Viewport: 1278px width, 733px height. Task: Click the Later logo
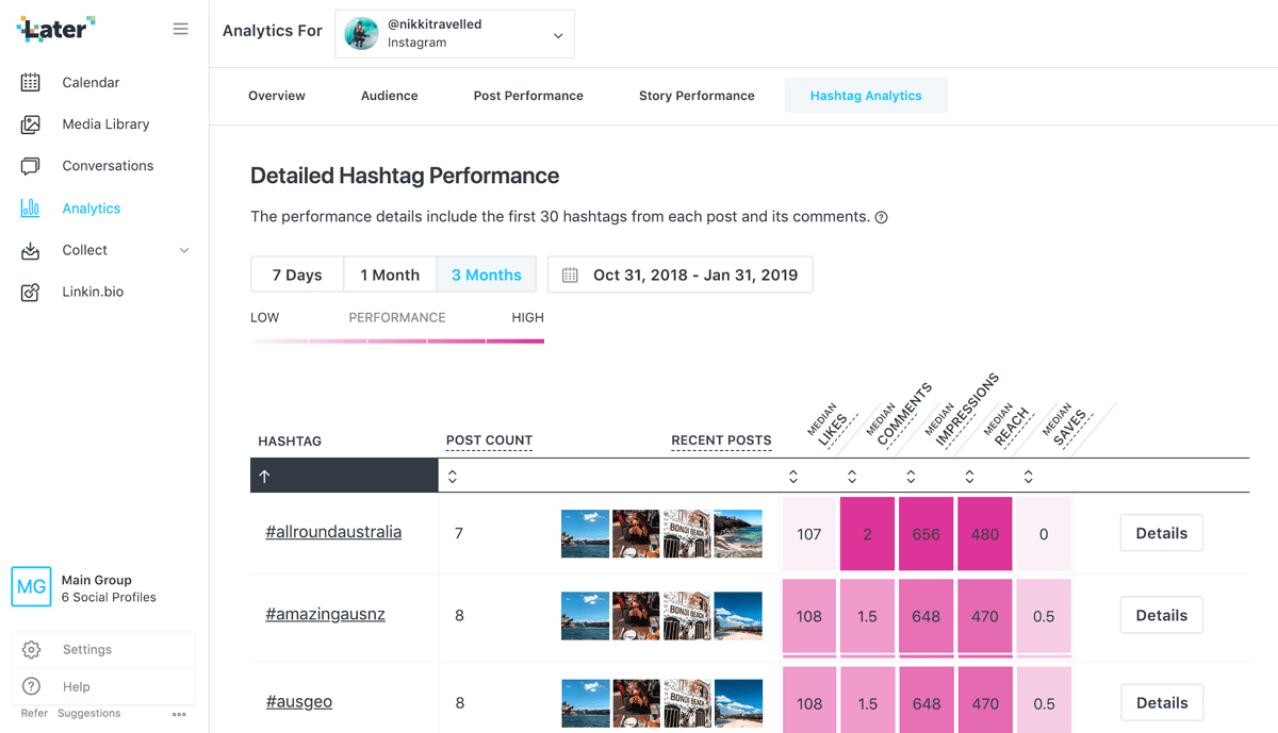tap(55, 29)
